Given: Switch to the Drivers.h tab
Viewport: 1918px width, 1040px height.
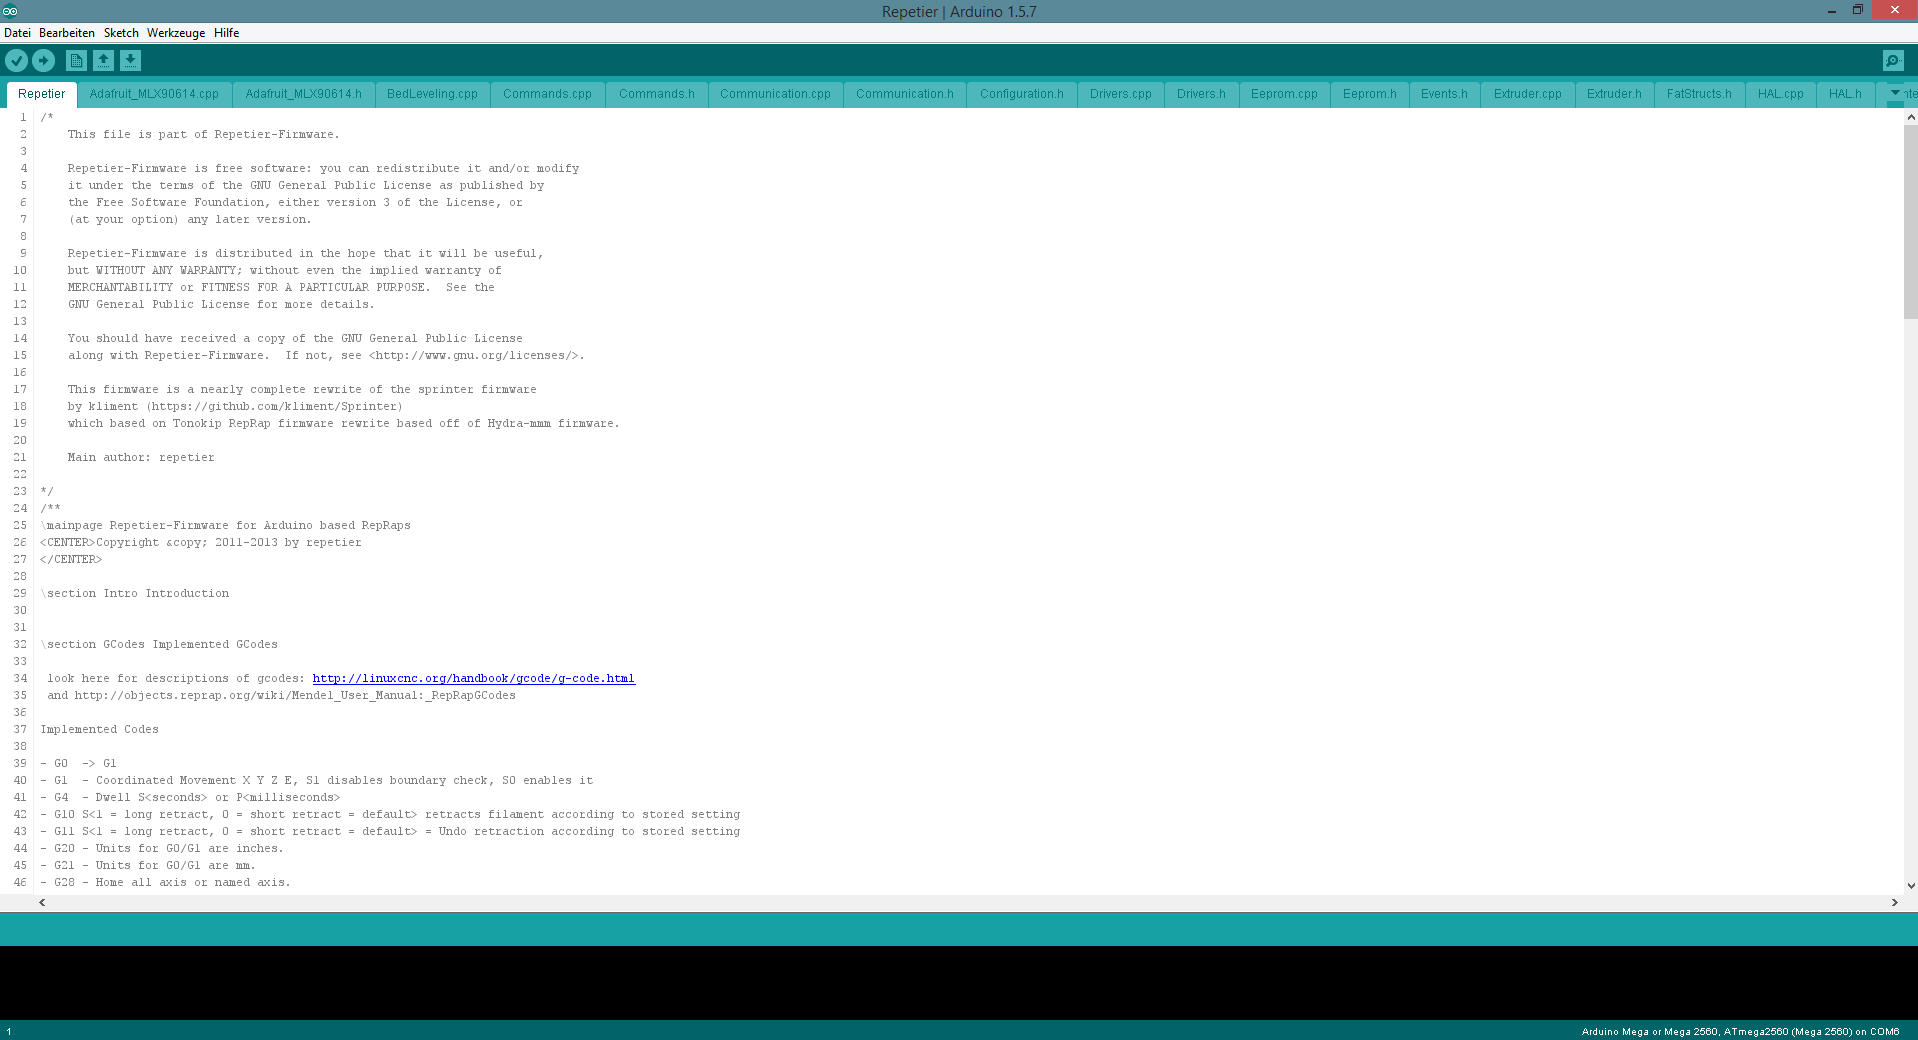Looking at the screenshot, I should 1201,94.
